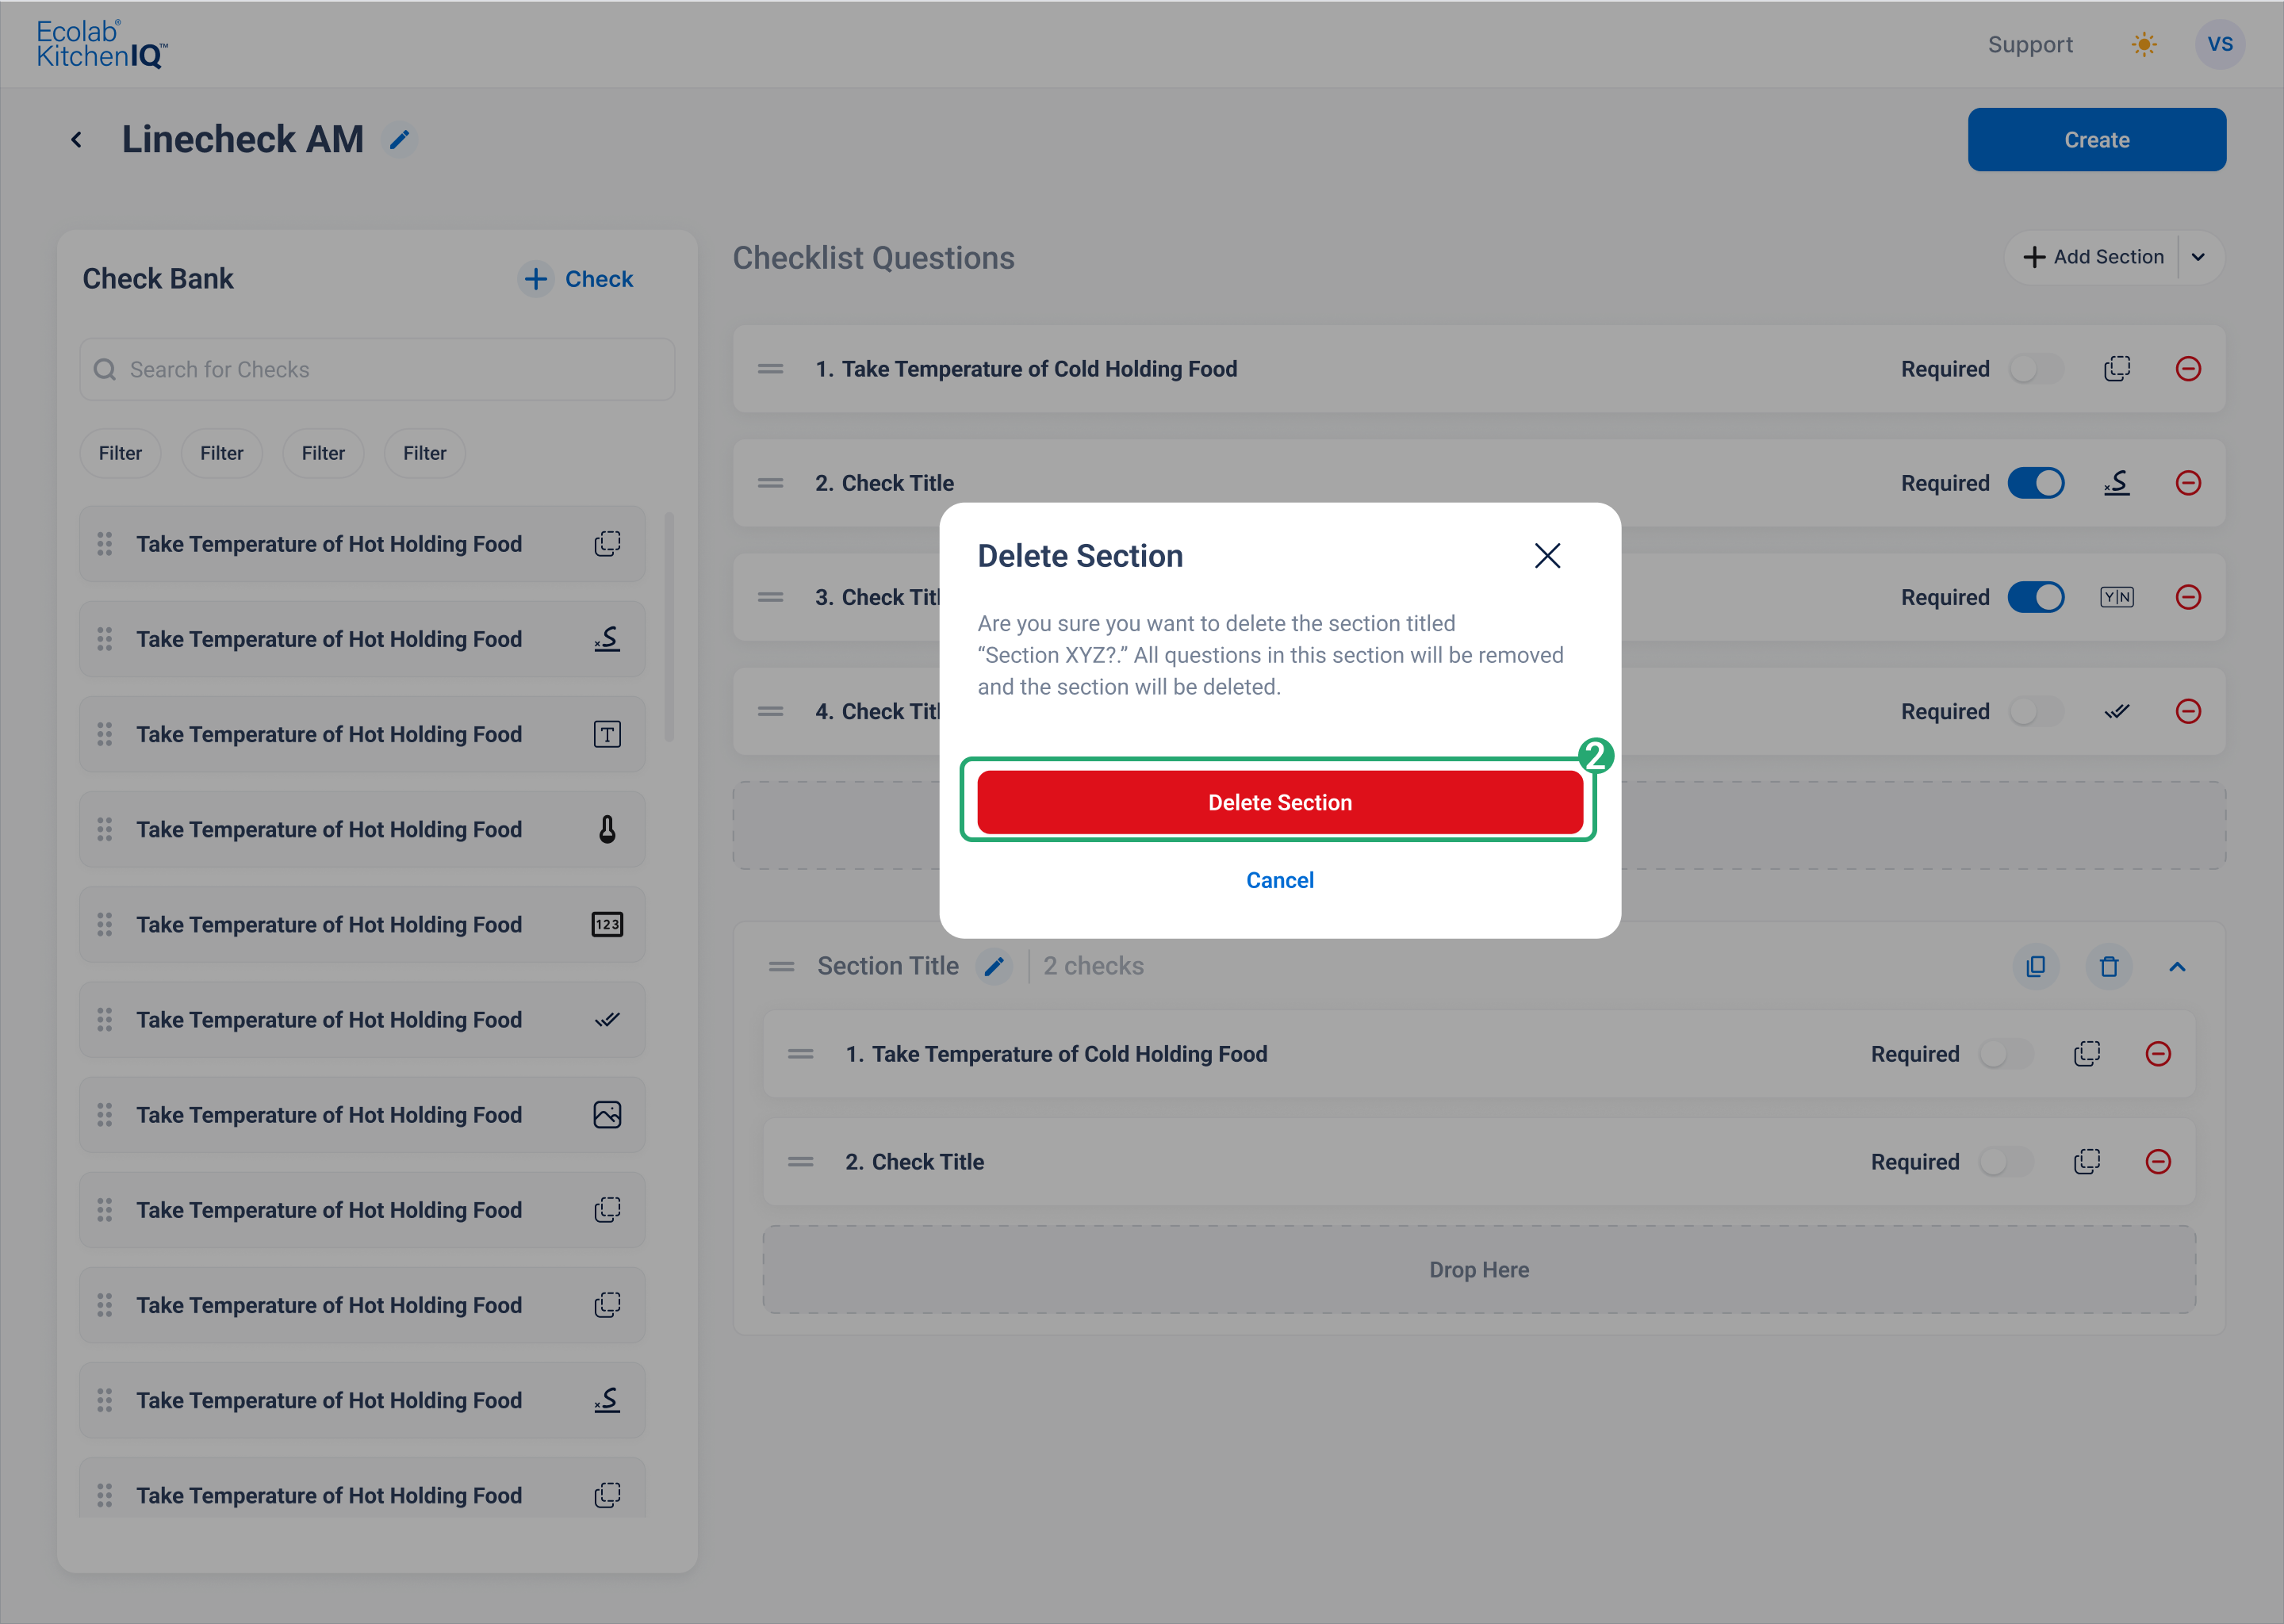2284x1624 pixels.
Task: Select the fourth Filter chip
Action: (425, 453)
